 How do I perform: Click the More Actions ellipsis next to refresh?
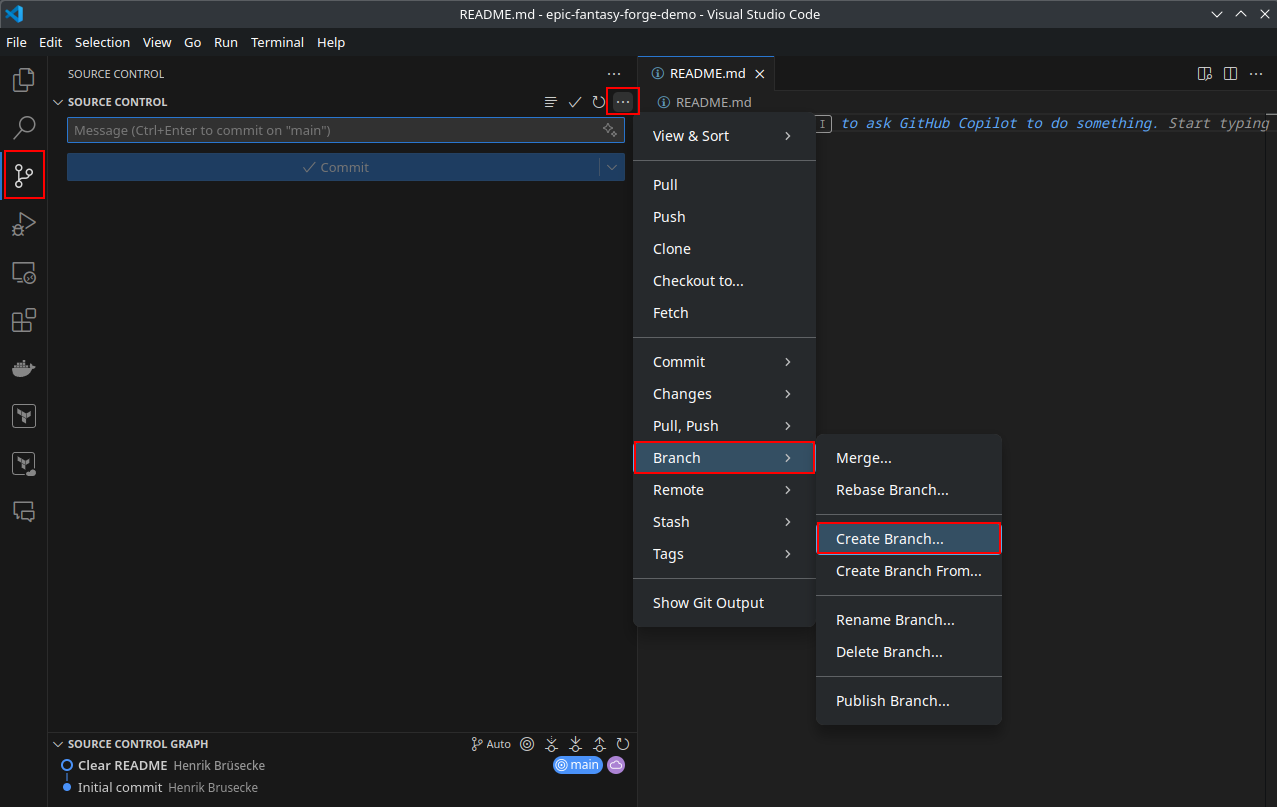[623, 102]
